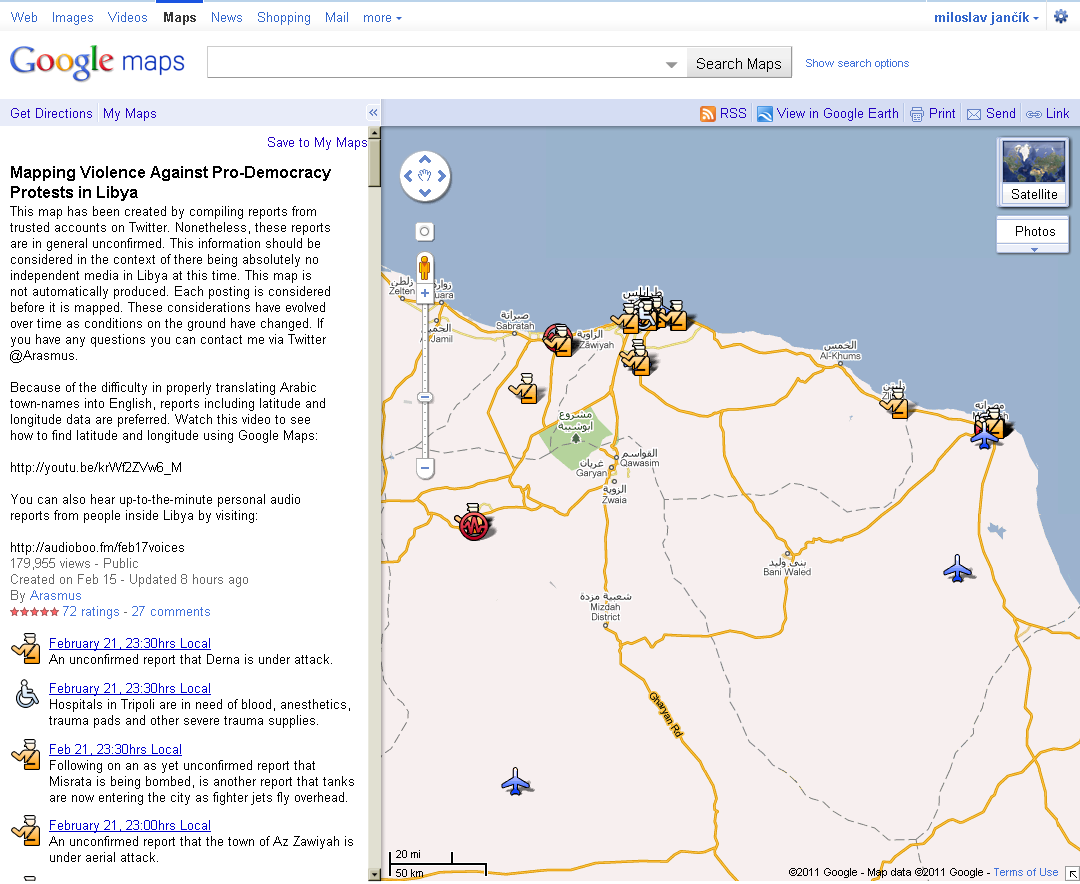Save this map to My Maps
This screenshot has width=1080, height=884.
point(317,143)
